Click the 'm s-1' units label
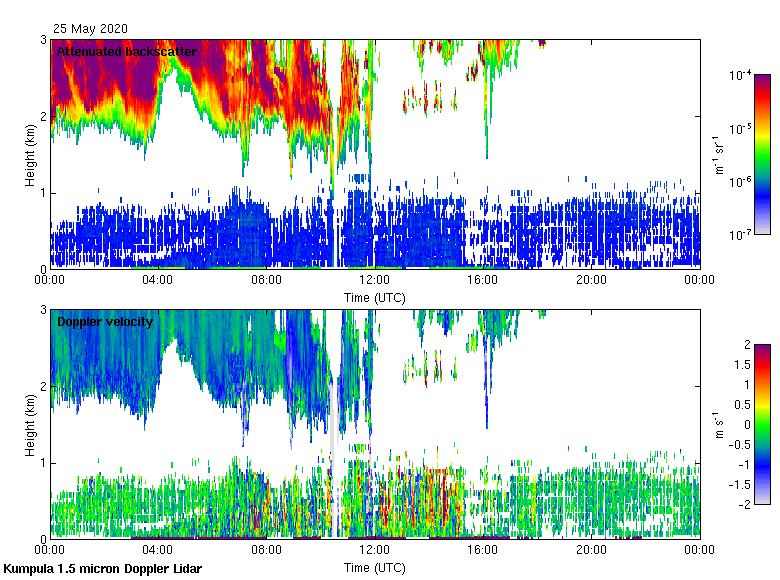This screenshot has height=580, width=780. (x=718, y=425)
